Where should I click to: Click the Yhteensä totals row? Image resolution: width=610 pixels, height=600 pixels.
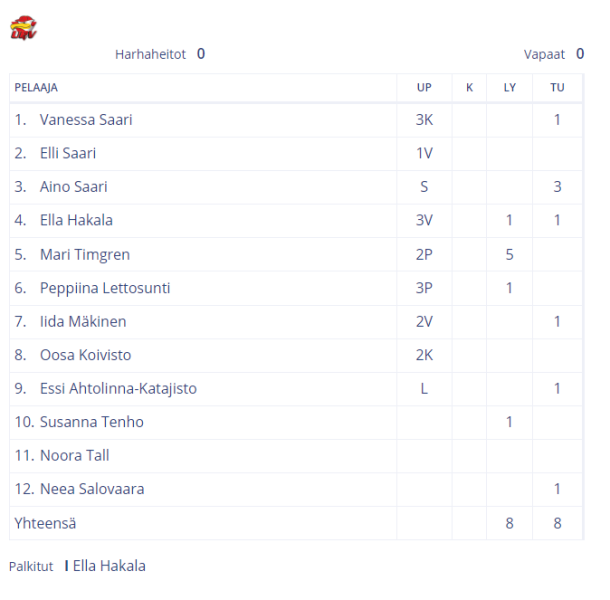coord(296,523)
